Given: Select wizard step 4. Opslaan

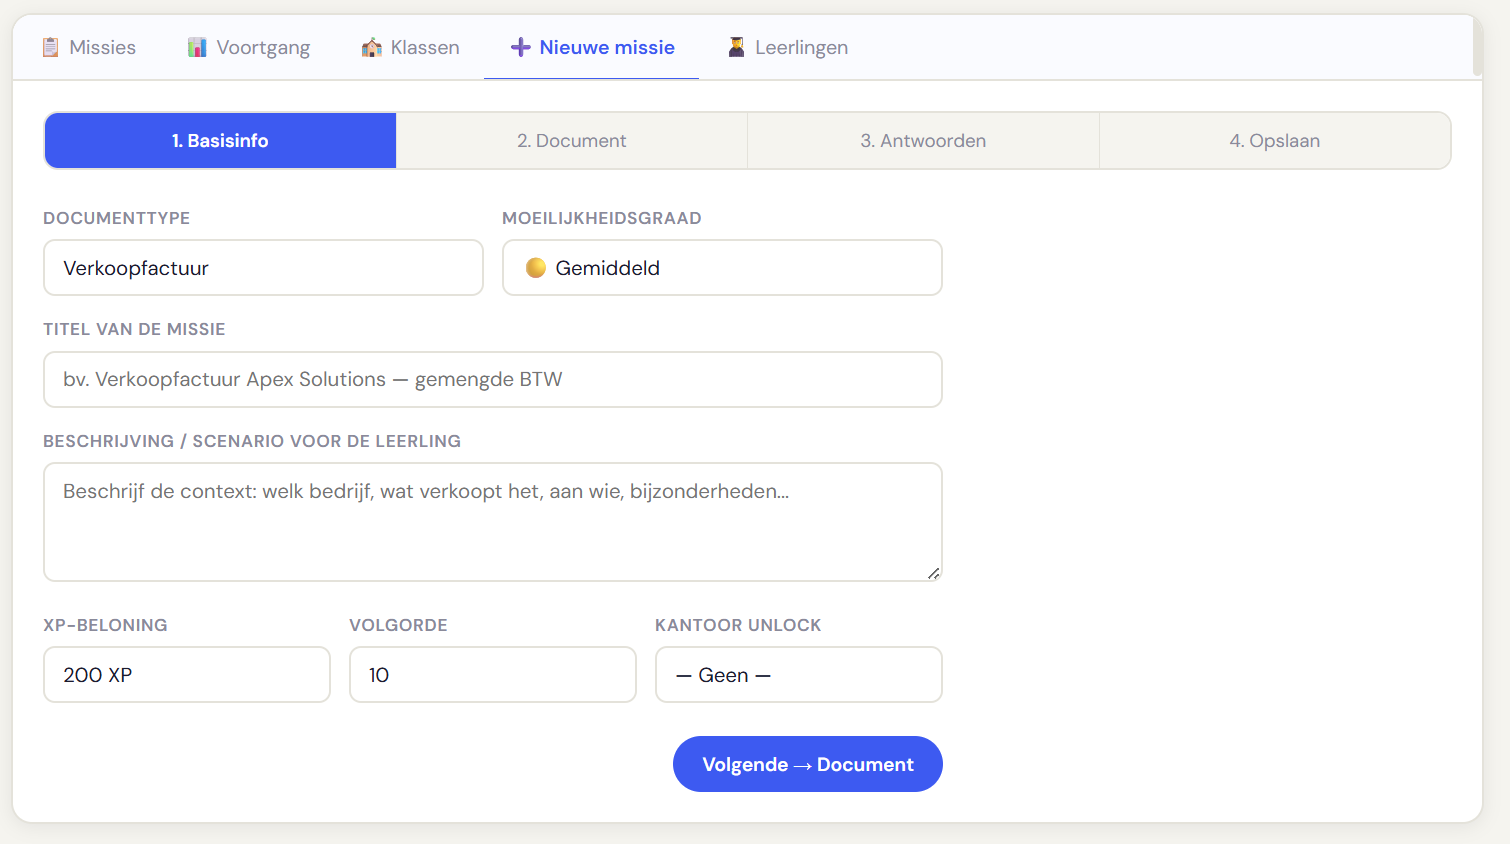Looking at the screenshot, I should [1275, 140].
